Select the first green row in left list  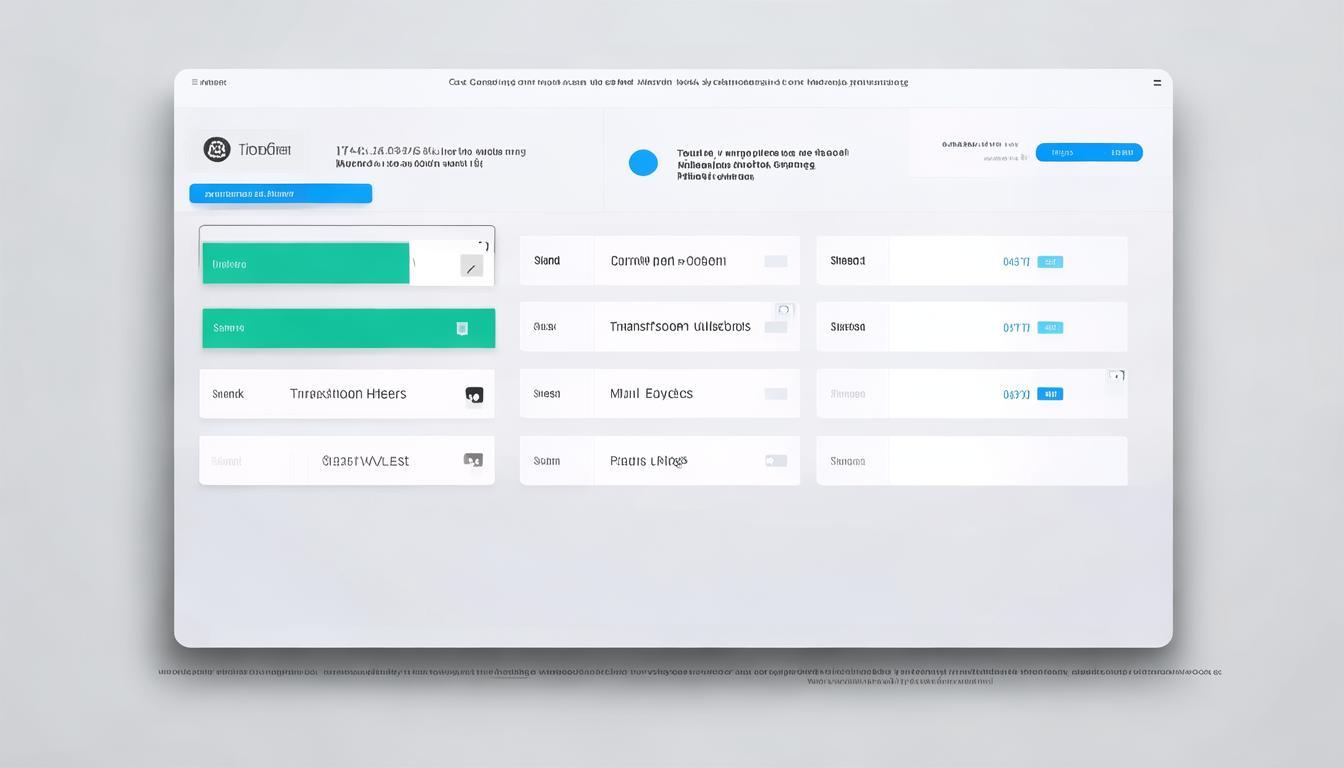305,264
